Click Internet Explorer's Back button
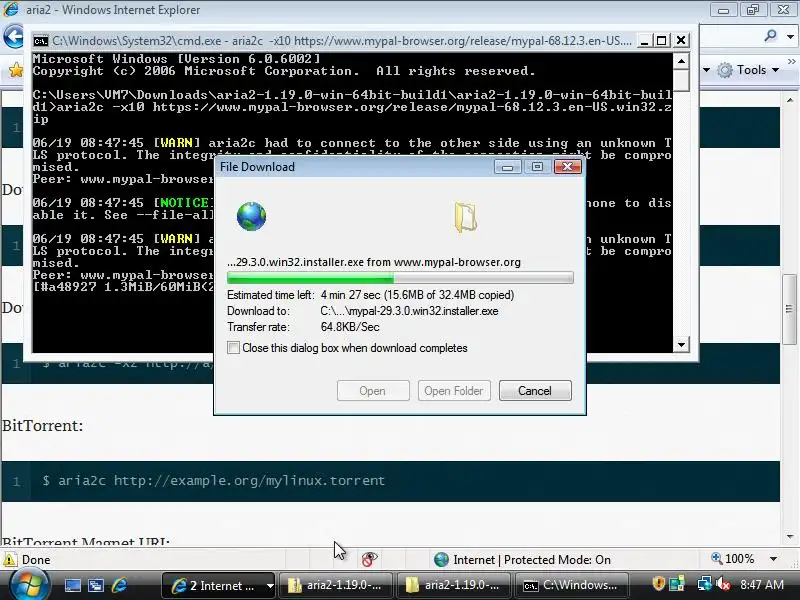Screen dimensions: 800x600 click(13, 36)
